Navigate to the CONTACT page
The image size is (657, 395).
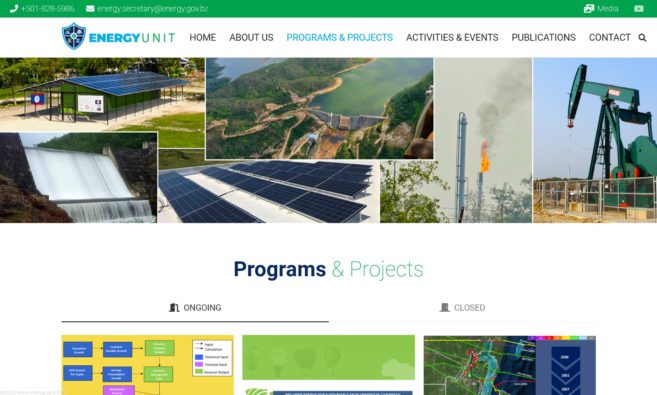tap(609, 38)
